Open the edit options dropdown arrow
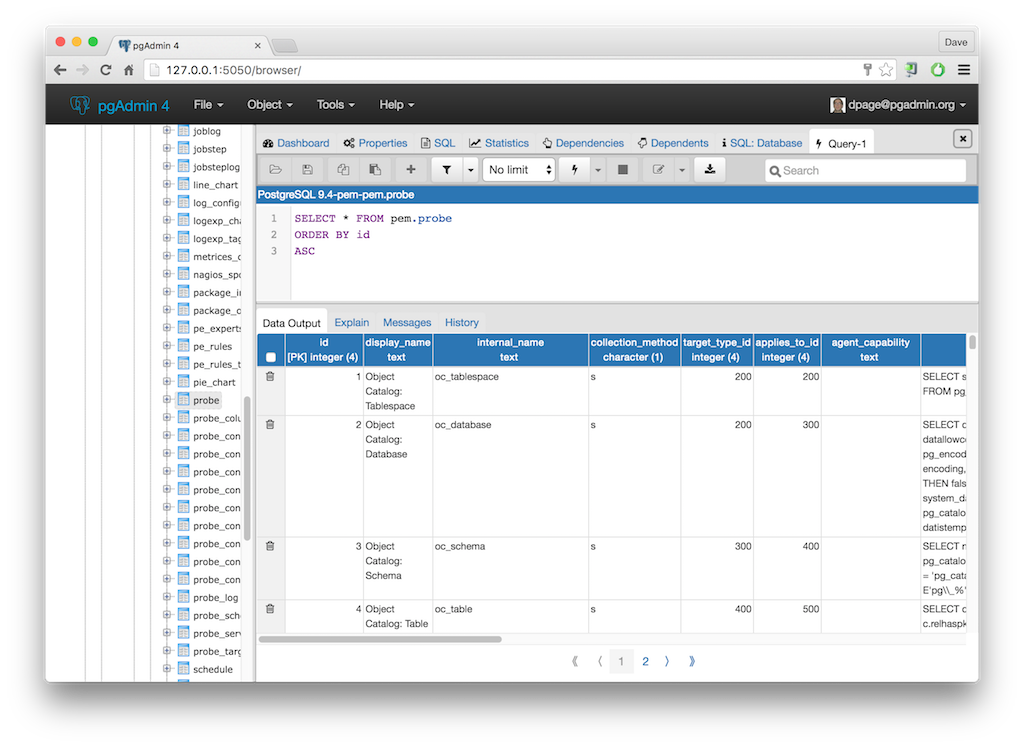The image size is (1024, 747). coord(682,170)
